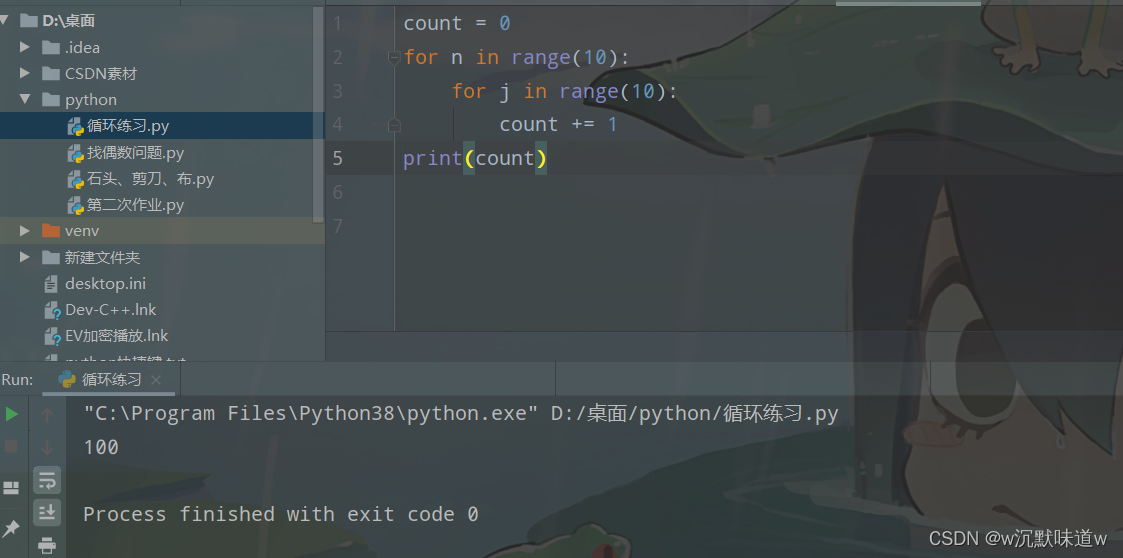Screen dimensions: 1123x558
Task: Select EV加密播放.lnk file
Action: click(117, 335)
